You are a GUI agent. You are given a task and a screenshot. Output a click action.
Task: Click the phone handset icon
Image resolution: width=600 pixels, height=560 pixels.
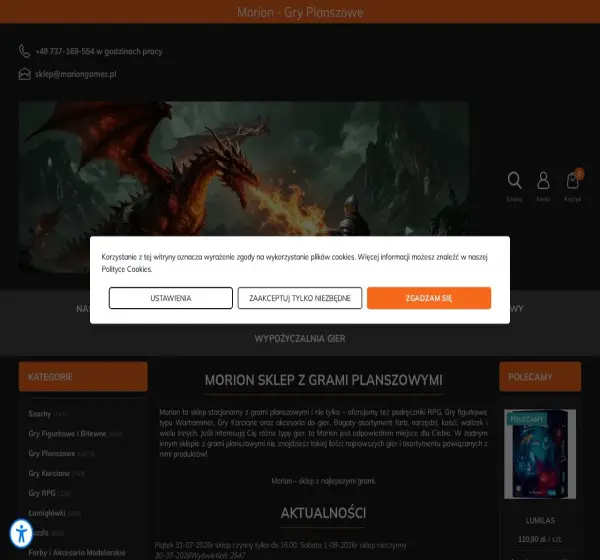tap(24, 51)
